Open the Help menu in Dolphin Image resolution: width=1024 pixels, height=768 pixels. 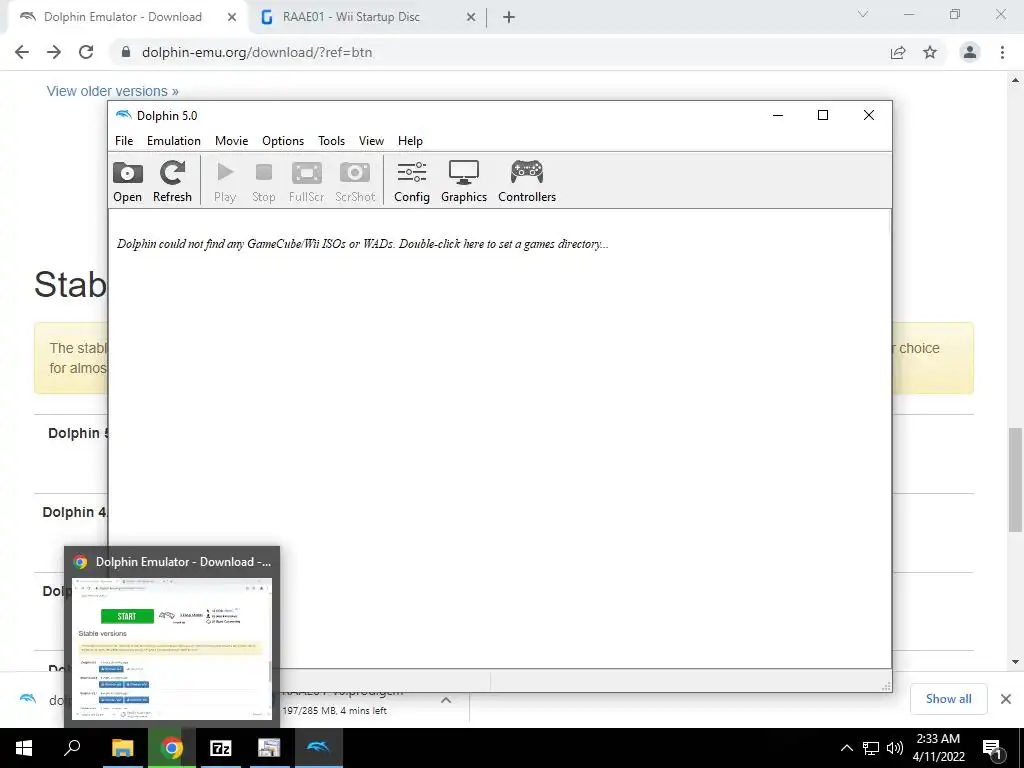tap(410, 140)
